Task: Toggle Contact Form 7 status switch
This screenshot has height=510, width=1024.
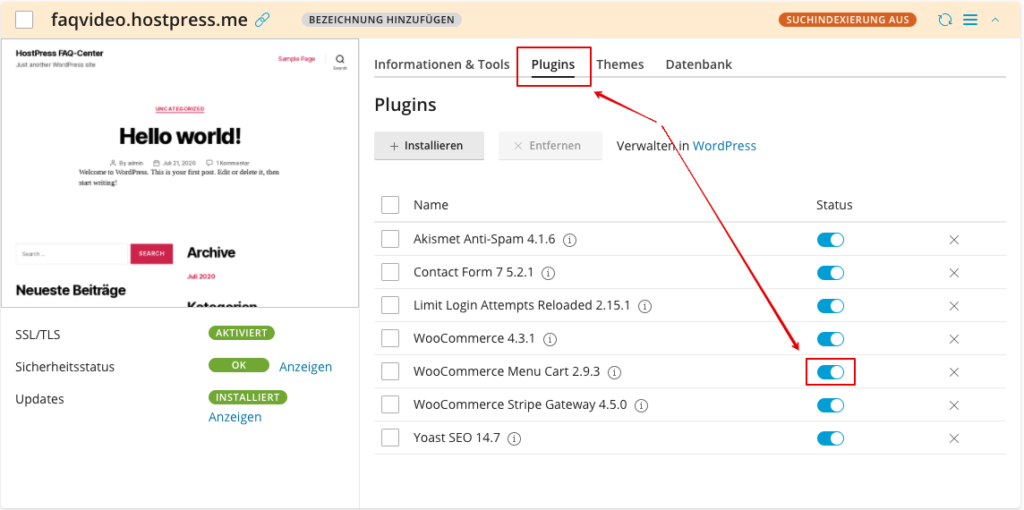Action: (x=830, y=273)
